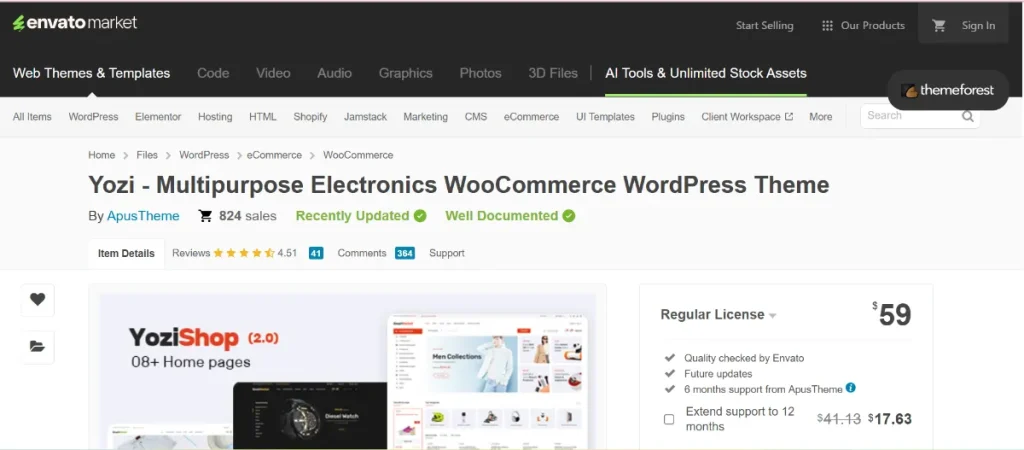Open the eCommerce category in the category bar
The image size is (1024, 450).
coord(531,117)
